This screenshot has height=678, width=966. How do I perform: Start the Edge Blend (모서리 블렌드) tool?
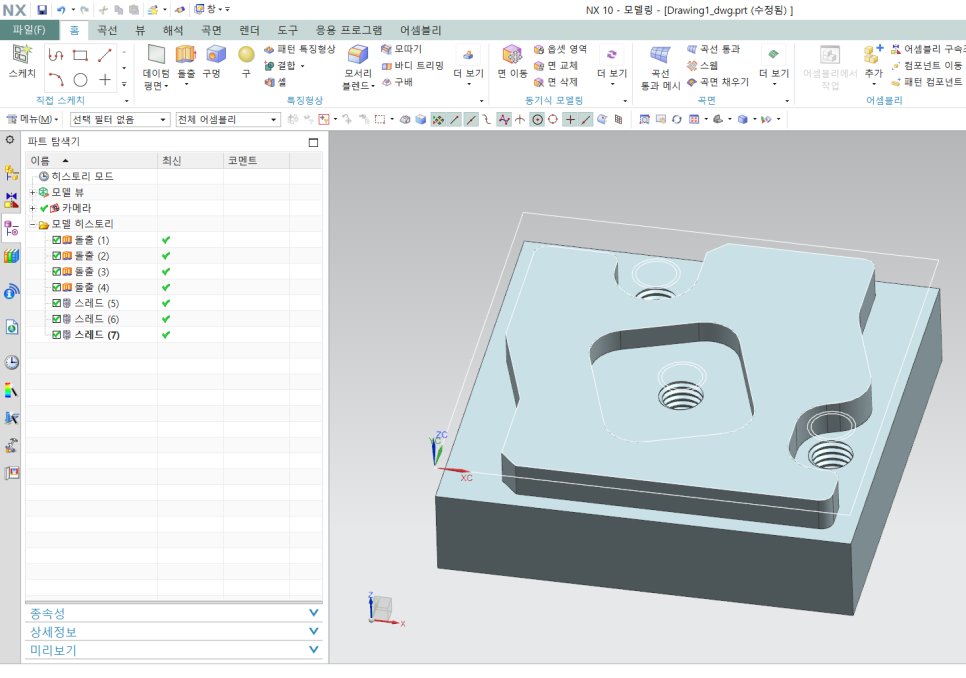coord(358,67)
